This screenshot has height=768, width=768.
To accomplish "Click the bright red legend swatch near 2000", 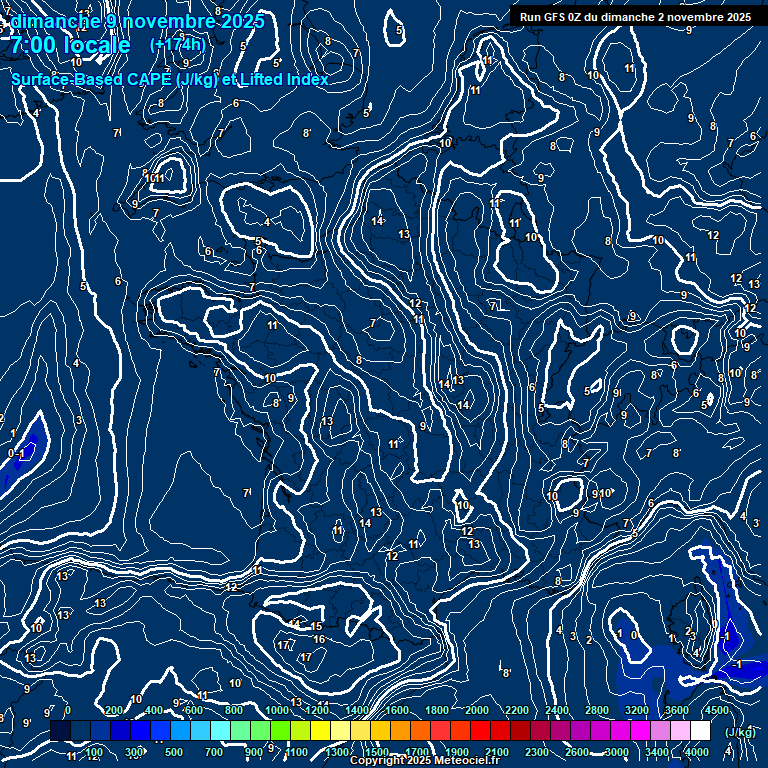I will point(480,731).
